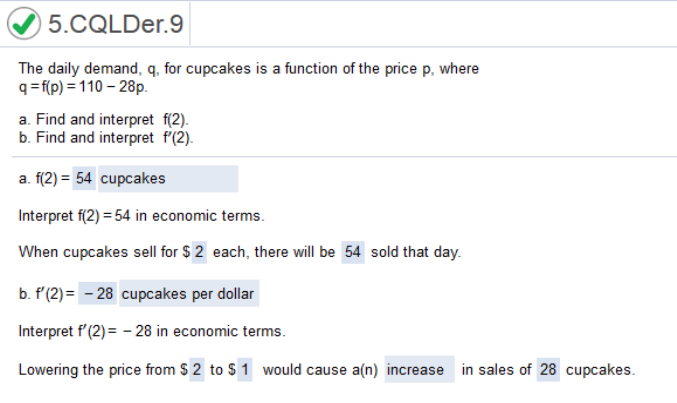Click the 'b. Find and interpret f′(2).' instruction
677x403 pixels.
106,138
